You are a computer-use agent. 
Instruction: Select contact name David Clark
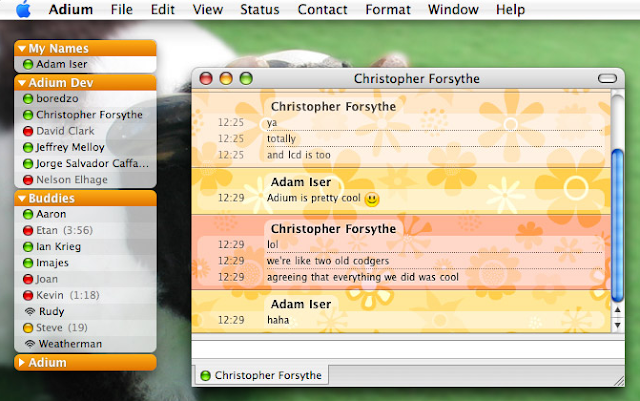[65, 131]
